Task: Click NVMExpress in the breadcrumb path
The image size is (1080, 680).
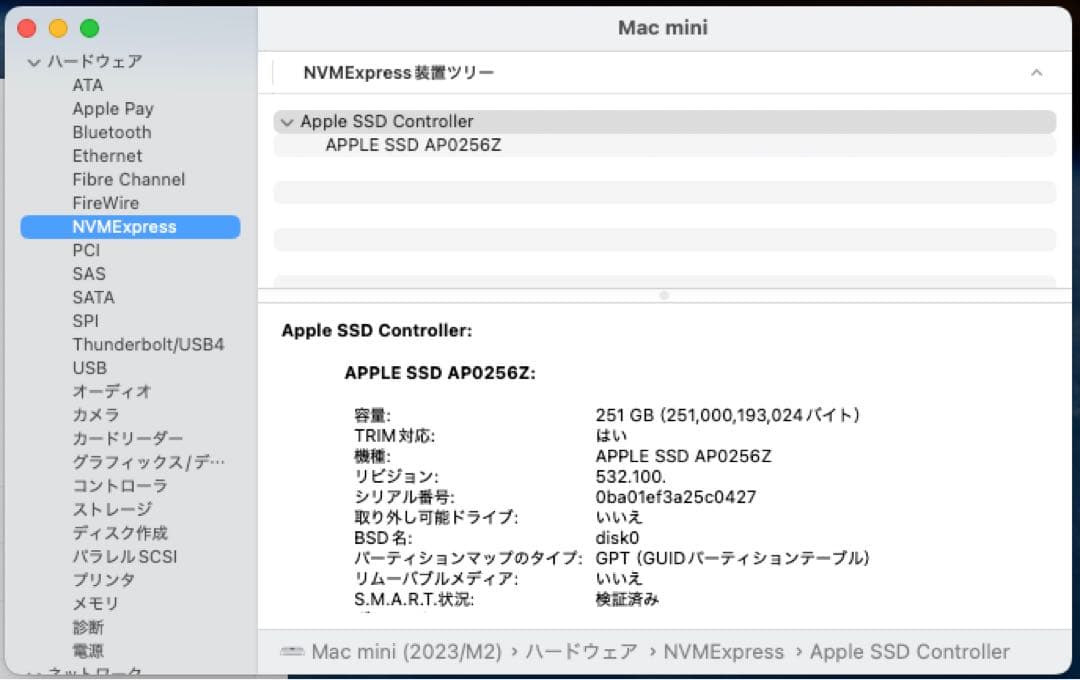Action: point(724,651)
